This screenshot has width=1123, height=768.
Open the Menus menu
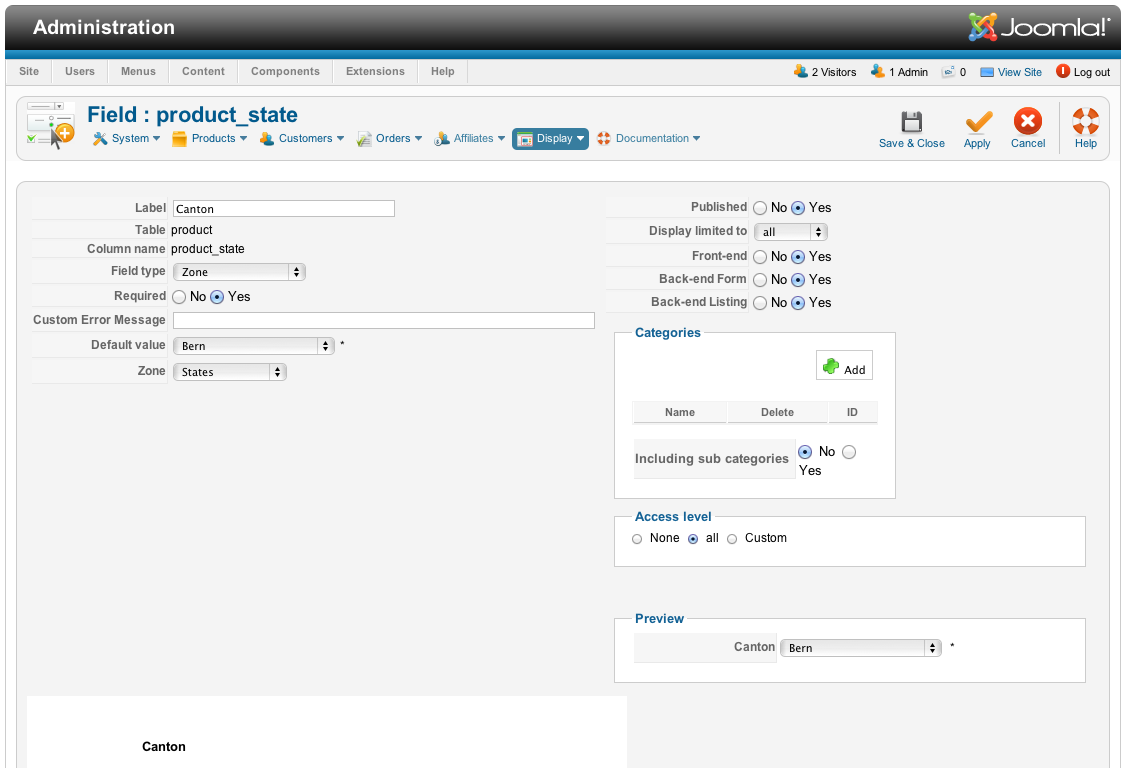138,71
